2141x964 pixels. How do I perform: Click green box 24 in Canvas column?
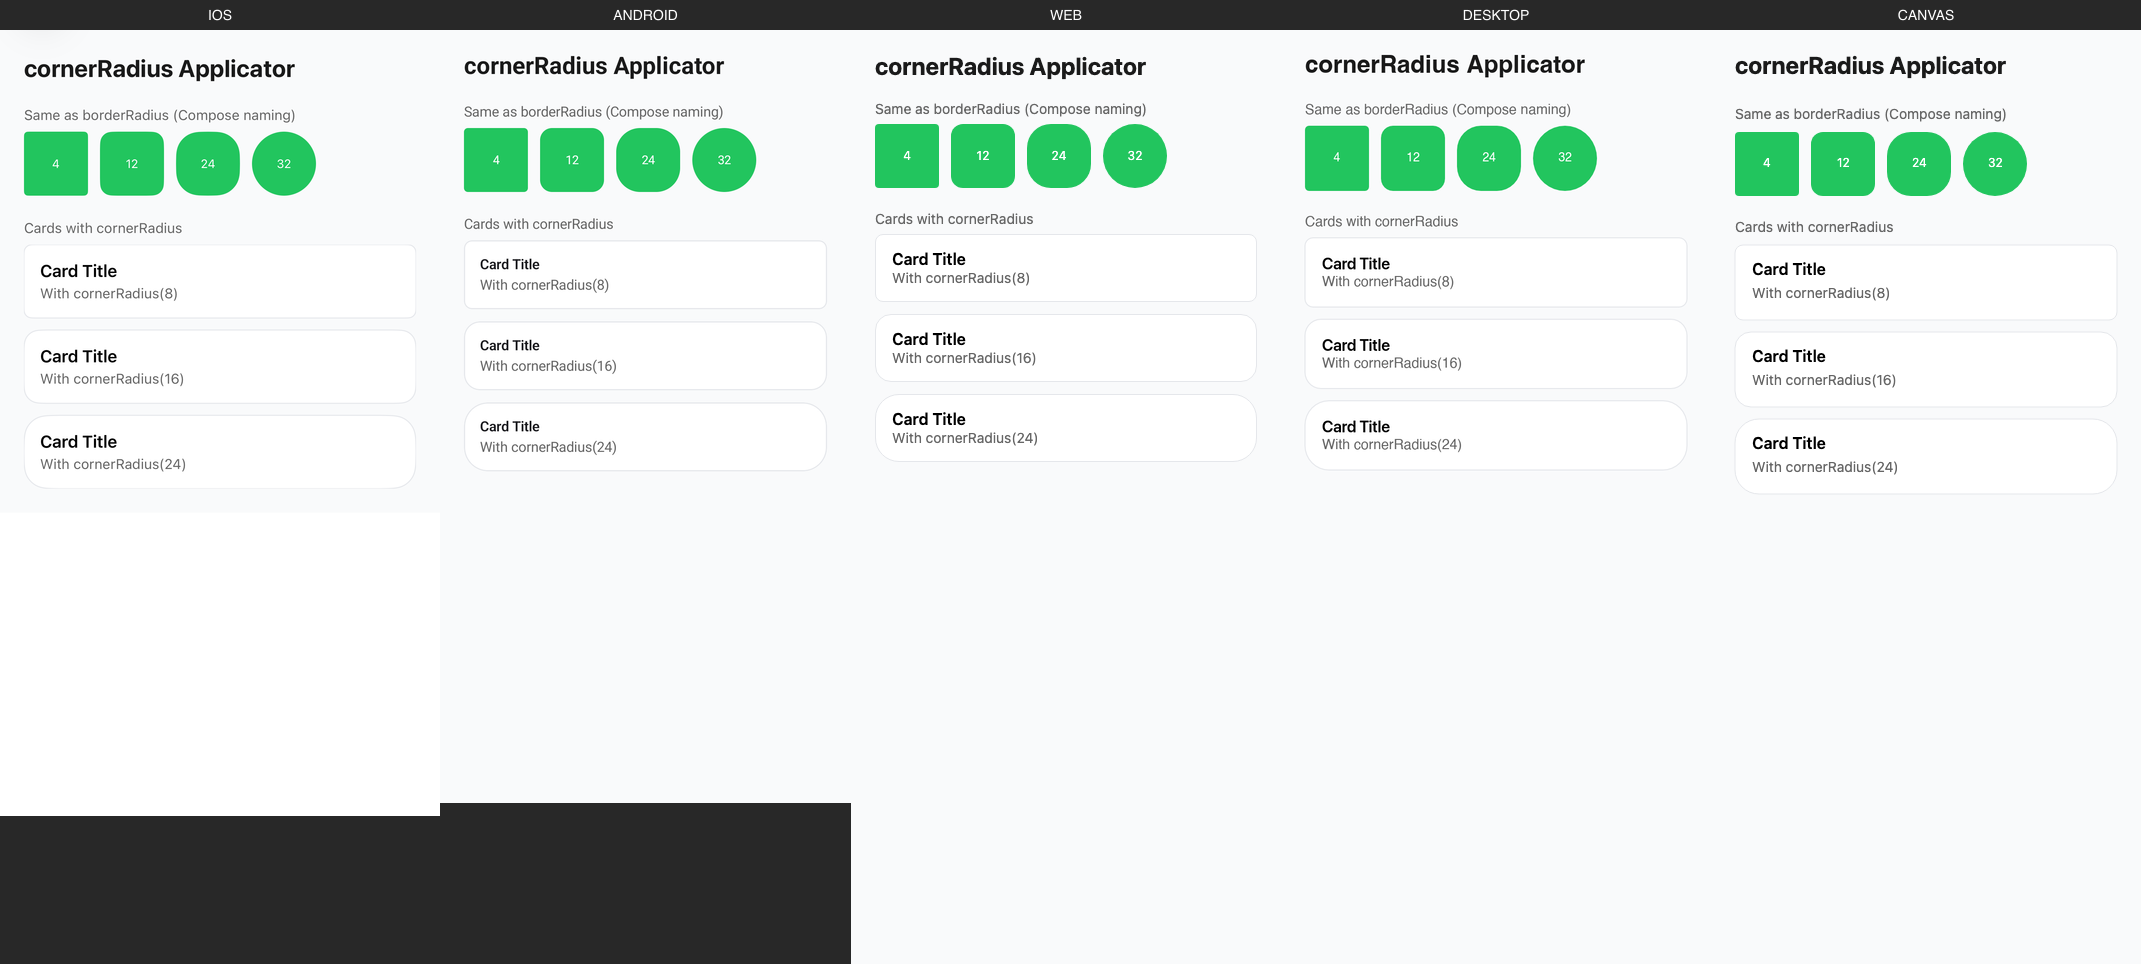[1919, 164]
